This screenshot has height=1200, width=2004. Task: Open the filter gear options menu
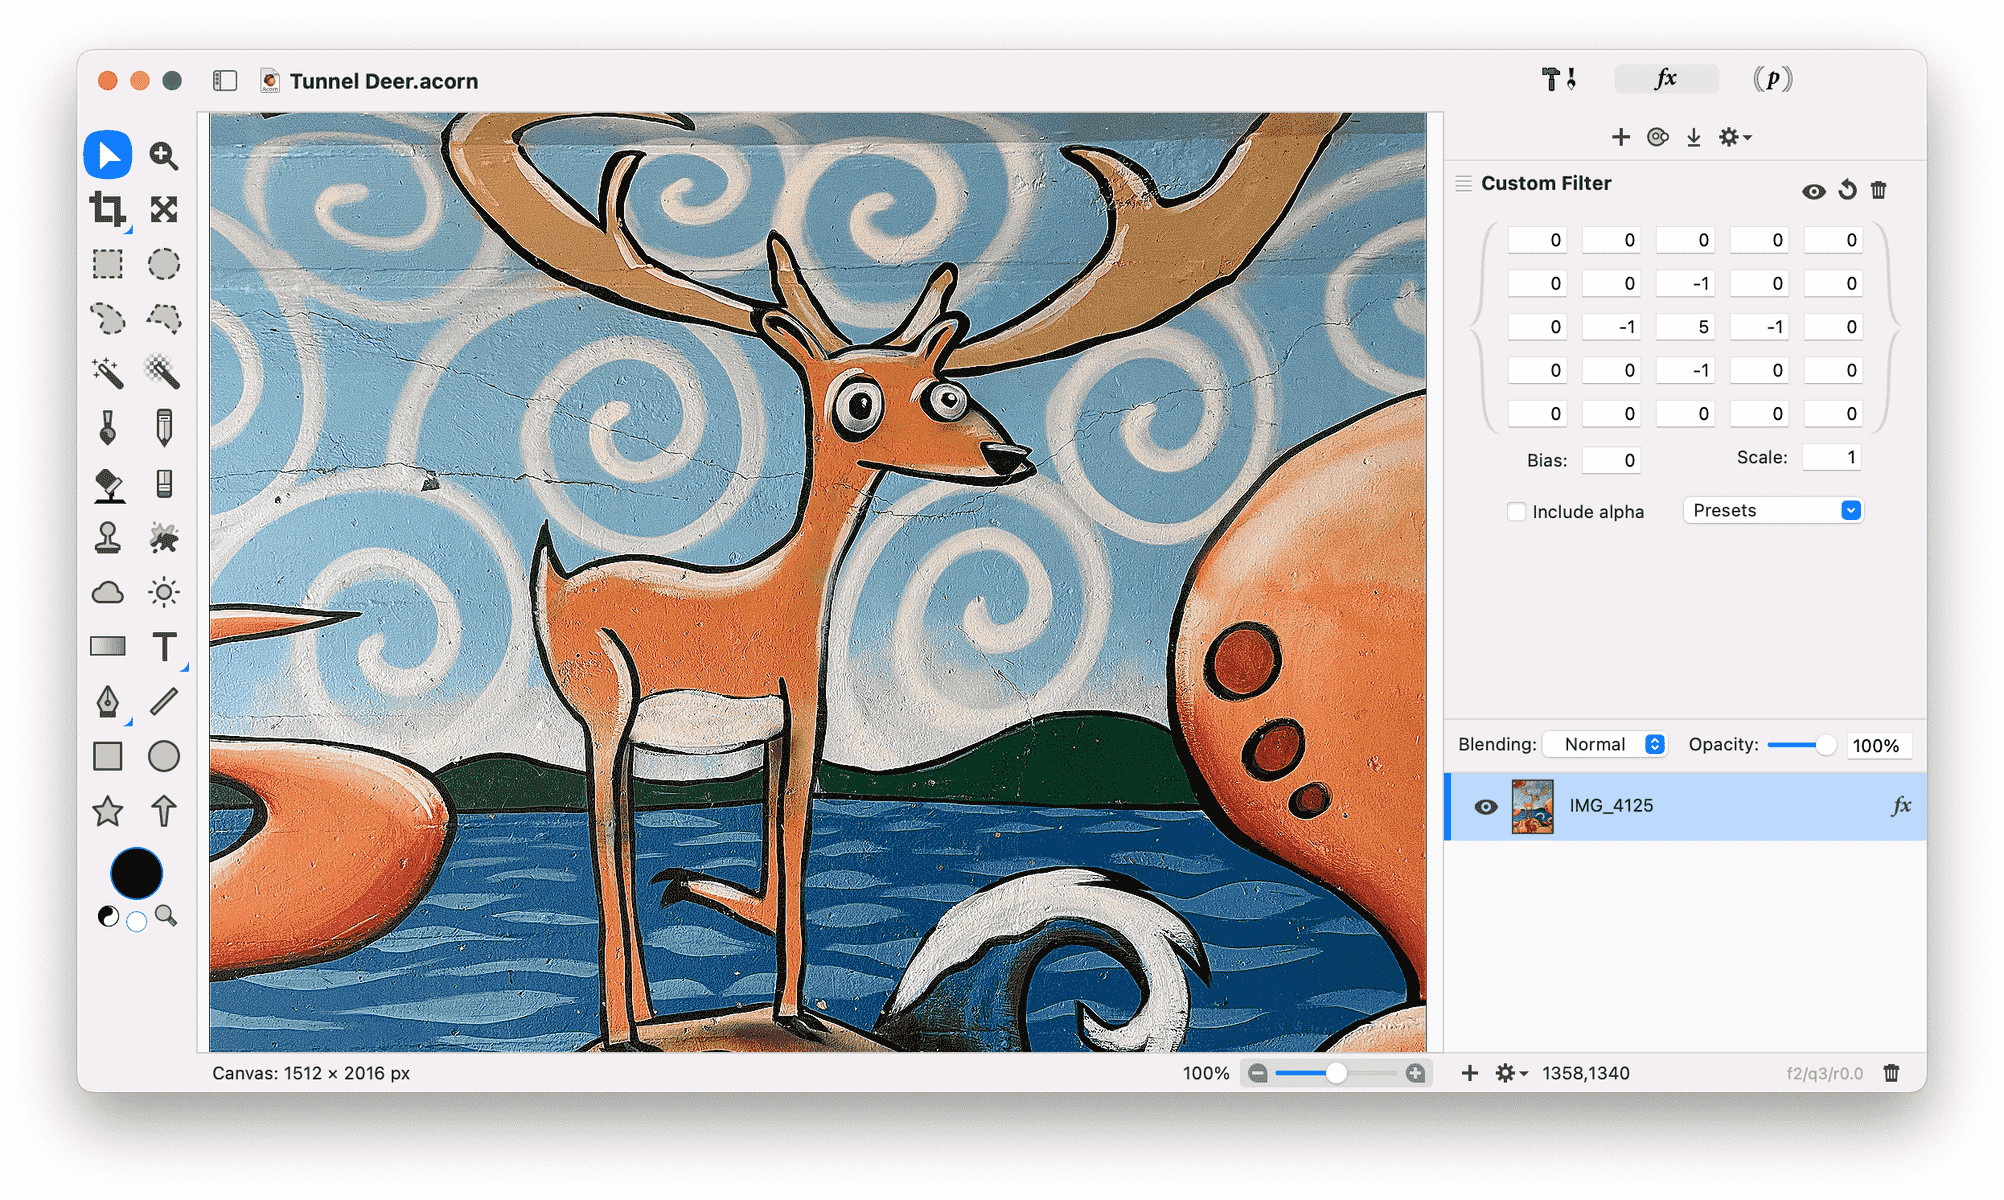pos(1734,137)
